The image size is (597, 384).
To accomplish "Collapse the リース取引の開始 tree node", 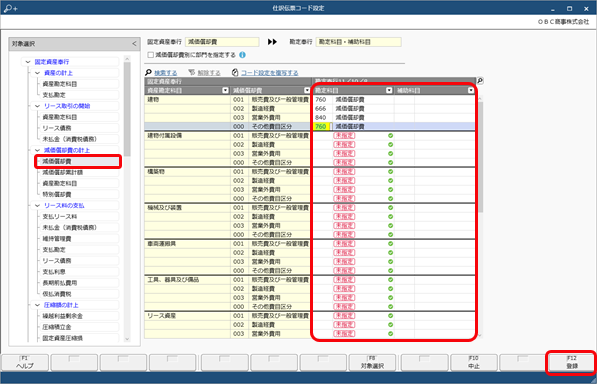I will point(37,106).
